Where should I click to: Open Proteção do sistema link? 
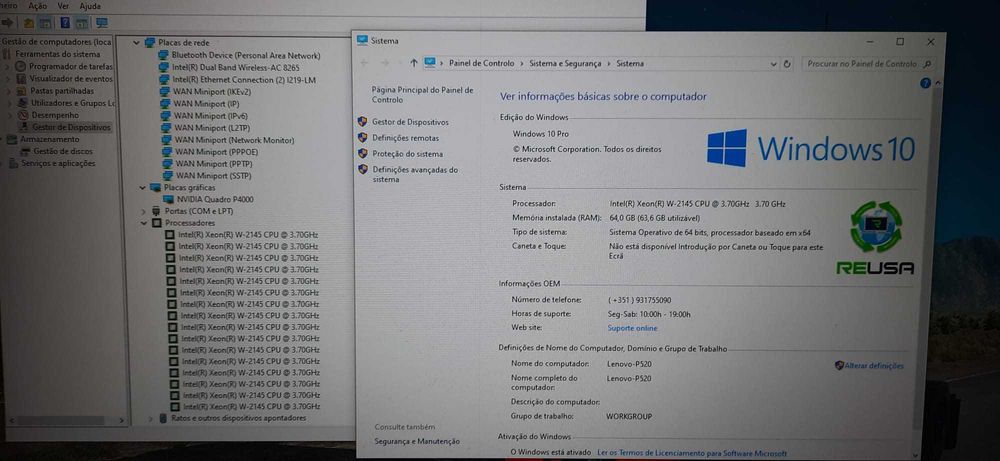tap(408, 154)
